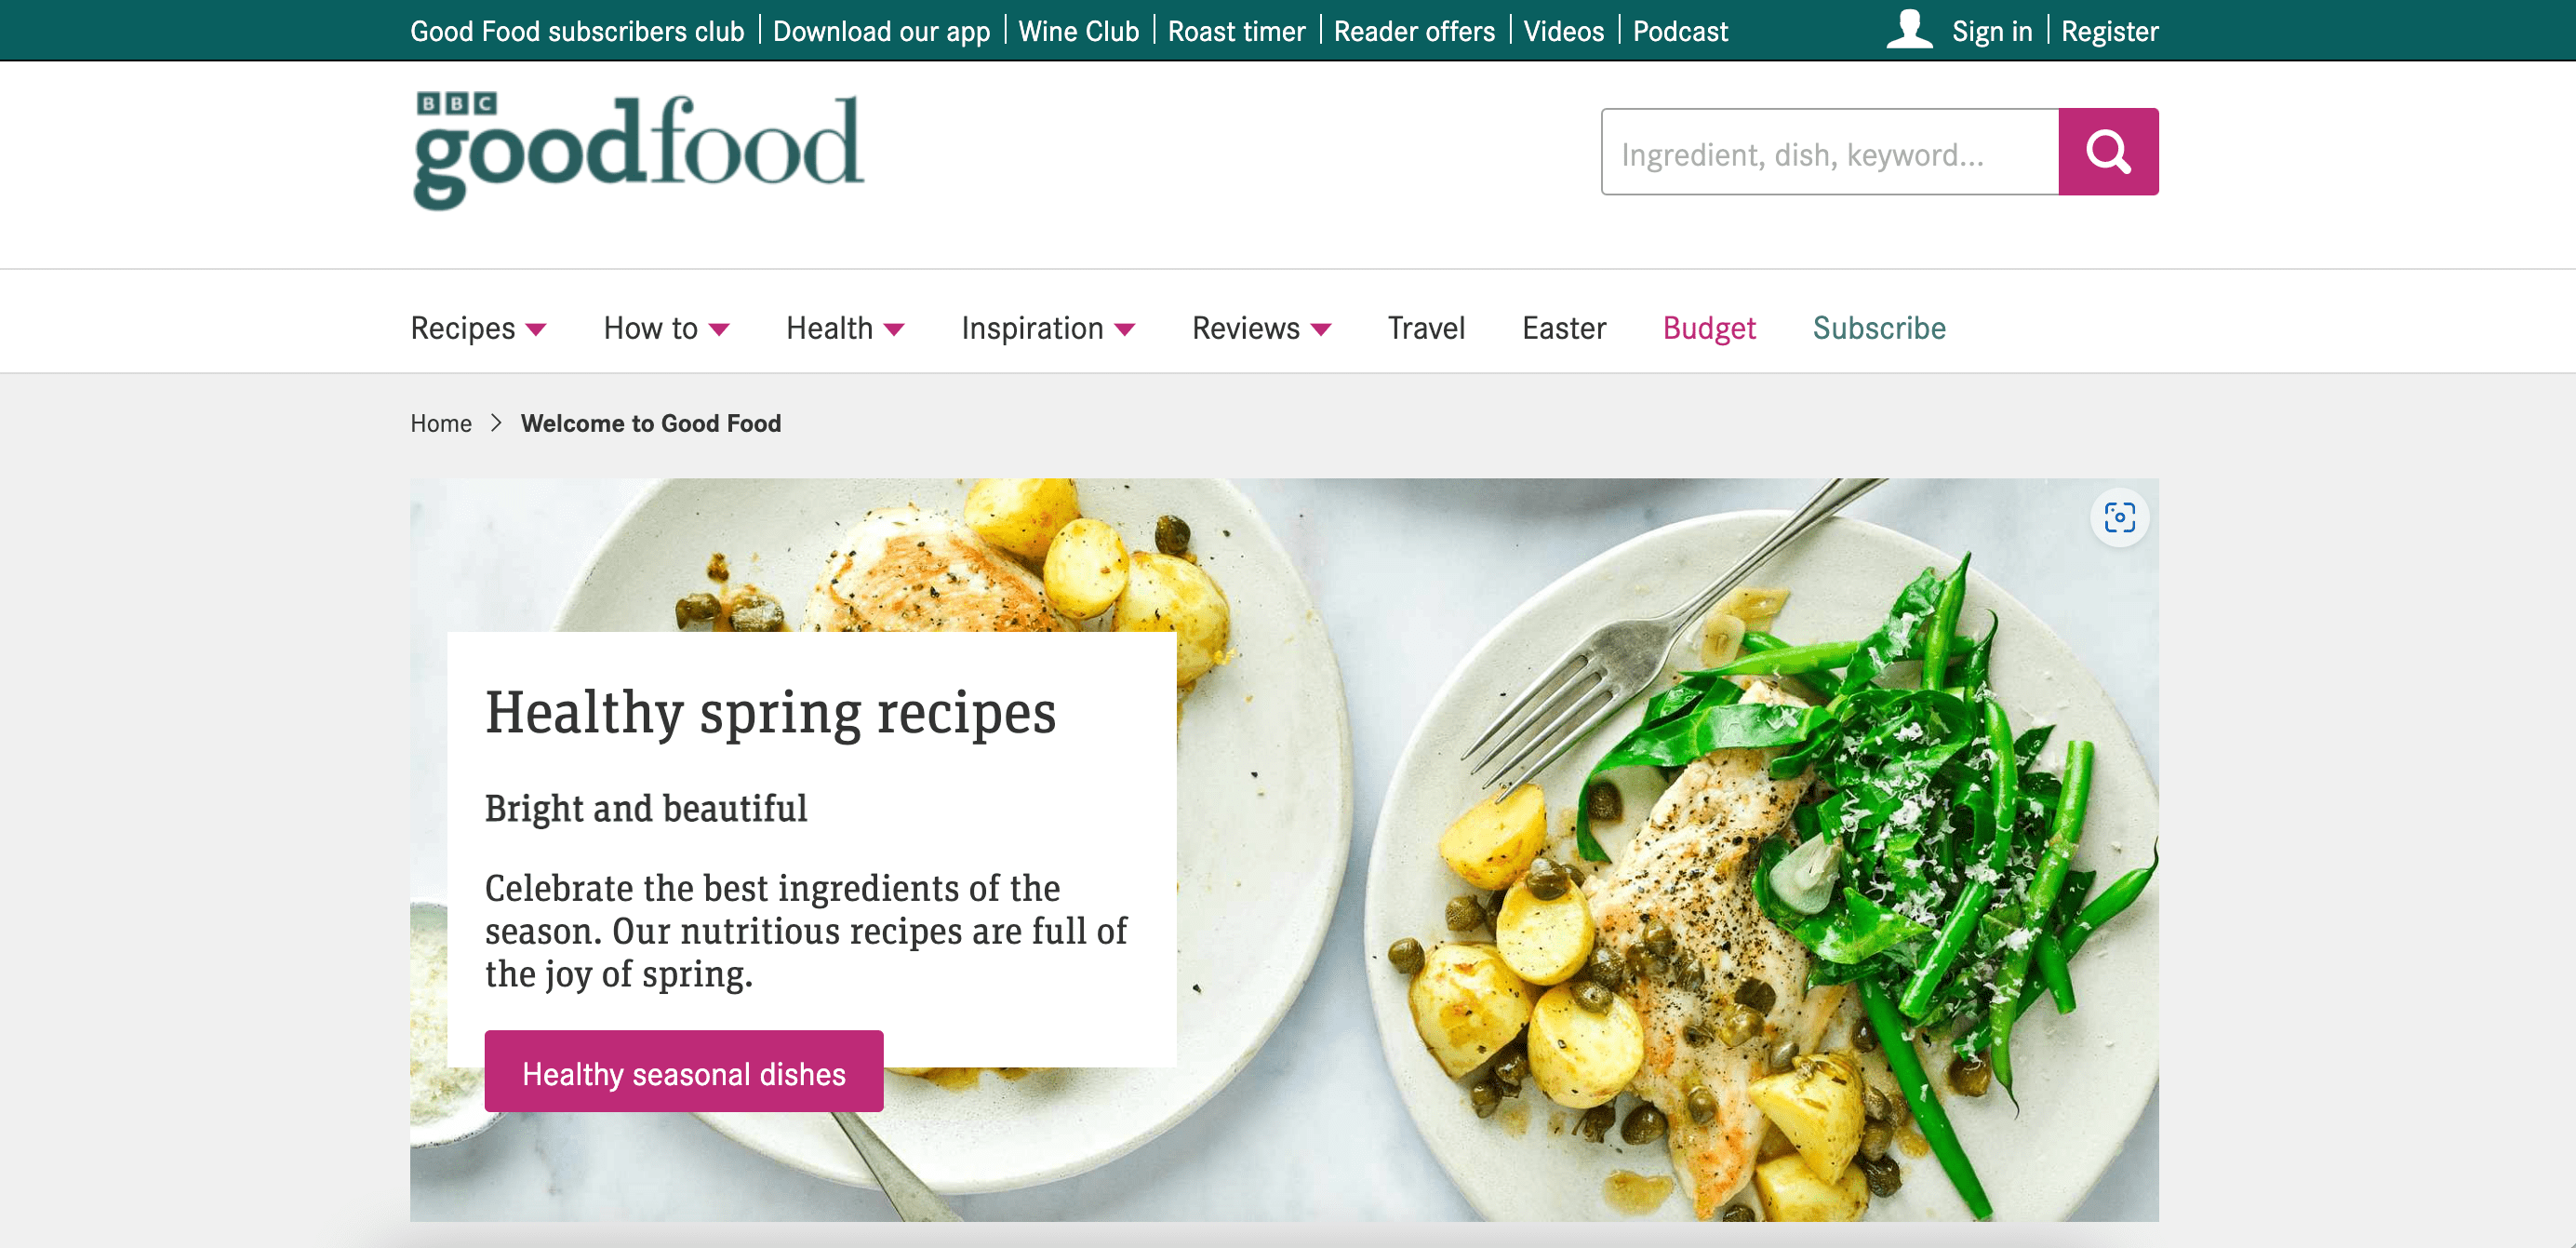Image resolution: width=2576 pixels, height=1248 pixels.
Task: Open the Budget navigation link
Action: pos(1709,328)
